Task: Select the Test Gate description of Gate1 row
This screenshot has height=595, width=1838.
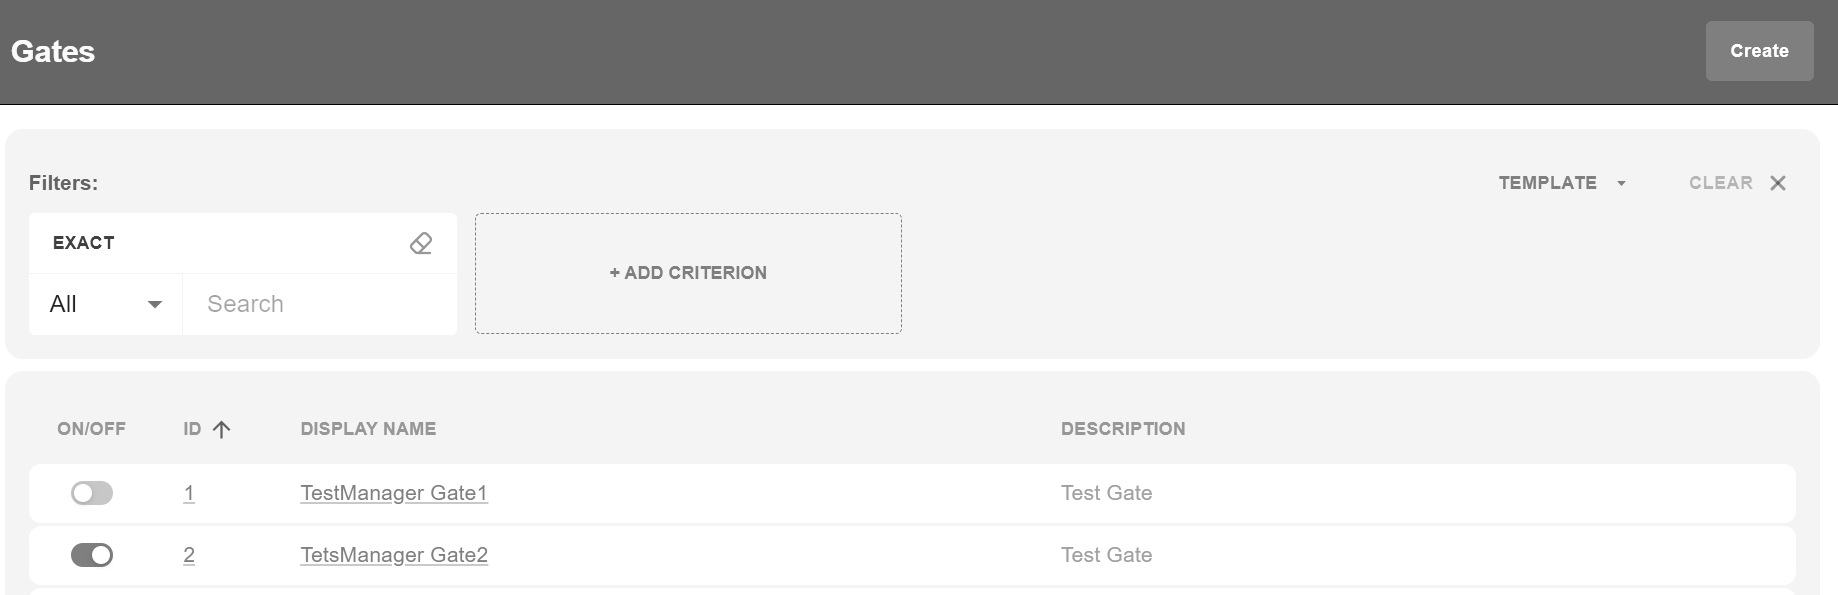Action: pos(1106,493)
